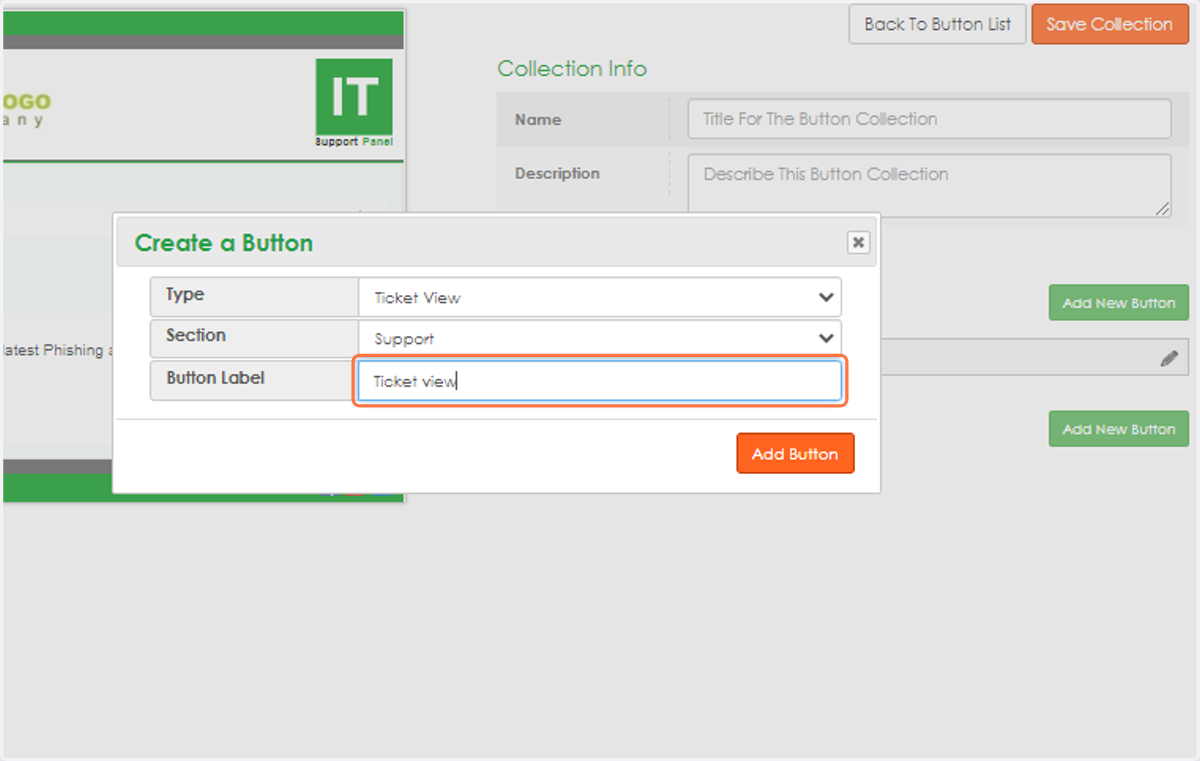Focus the collection Name input field

click(x=929, y=118)
